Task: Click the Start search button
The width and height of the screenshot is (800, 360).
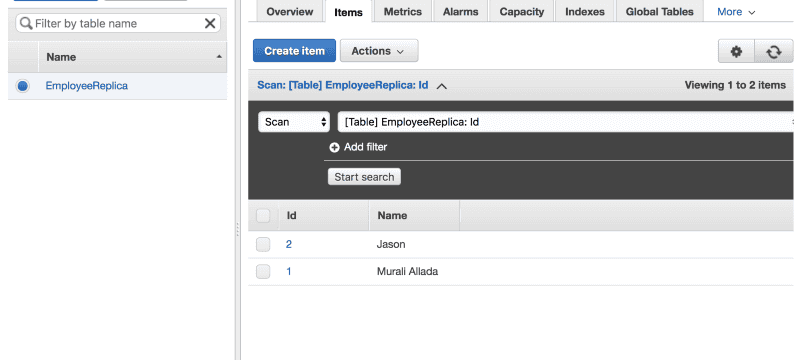Action: [364, 177]
